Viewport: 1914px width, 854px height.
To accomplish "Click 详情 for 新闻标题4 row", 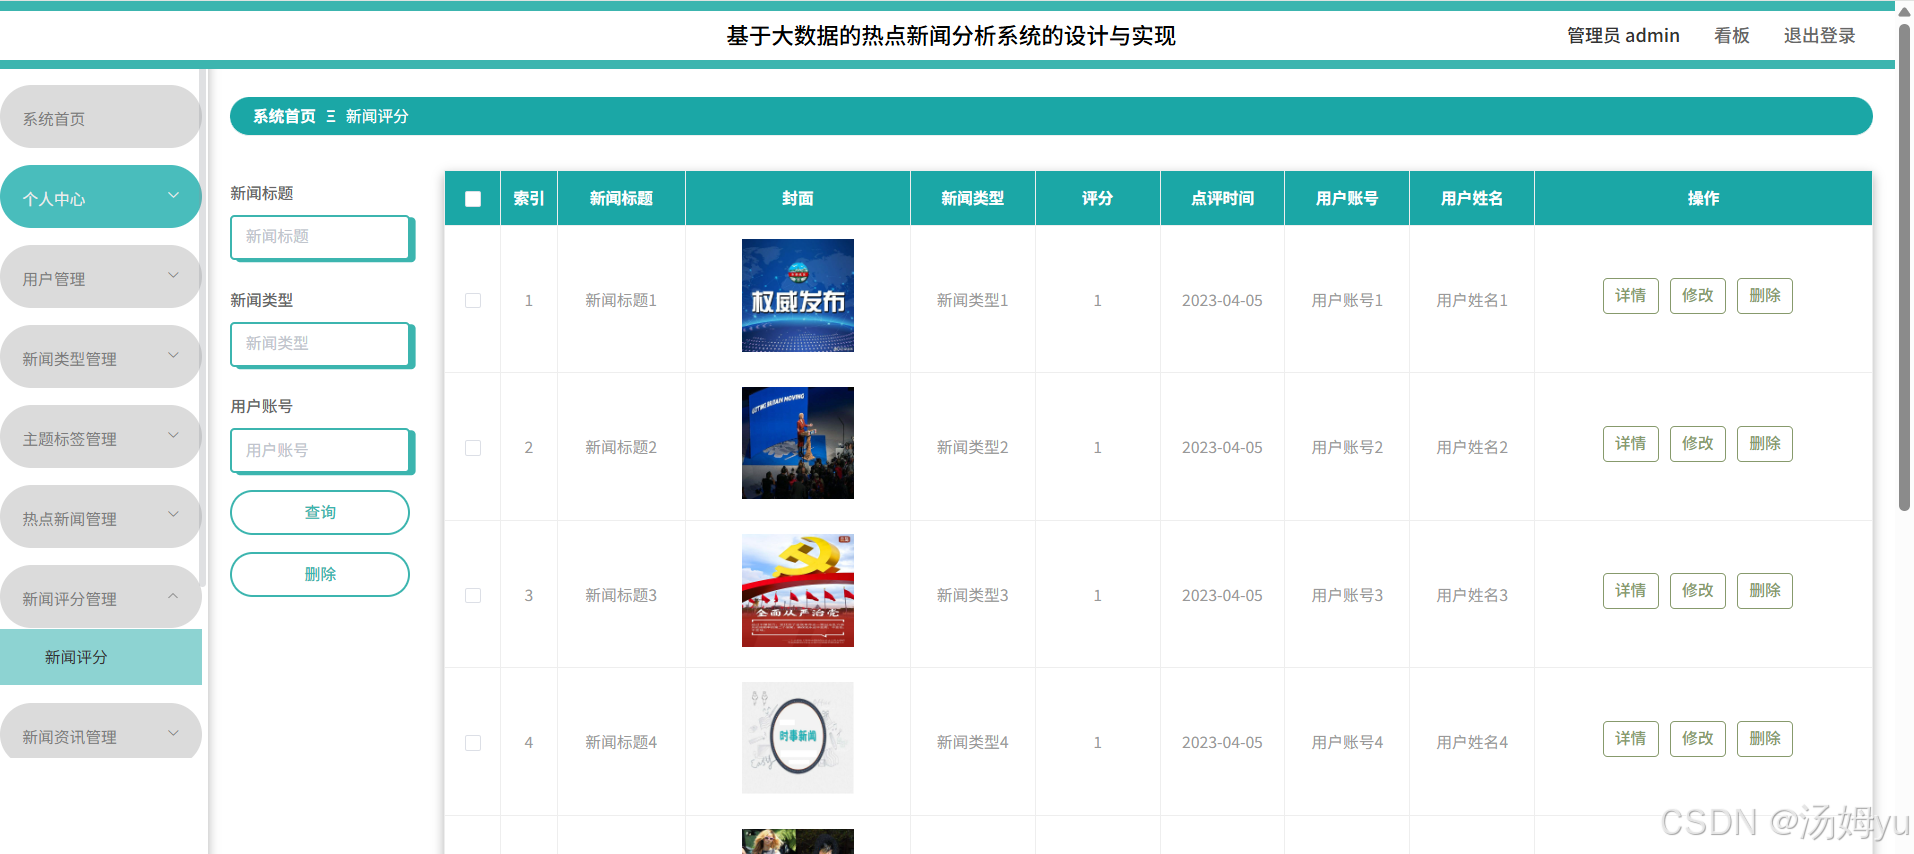I will (1631, 739).
